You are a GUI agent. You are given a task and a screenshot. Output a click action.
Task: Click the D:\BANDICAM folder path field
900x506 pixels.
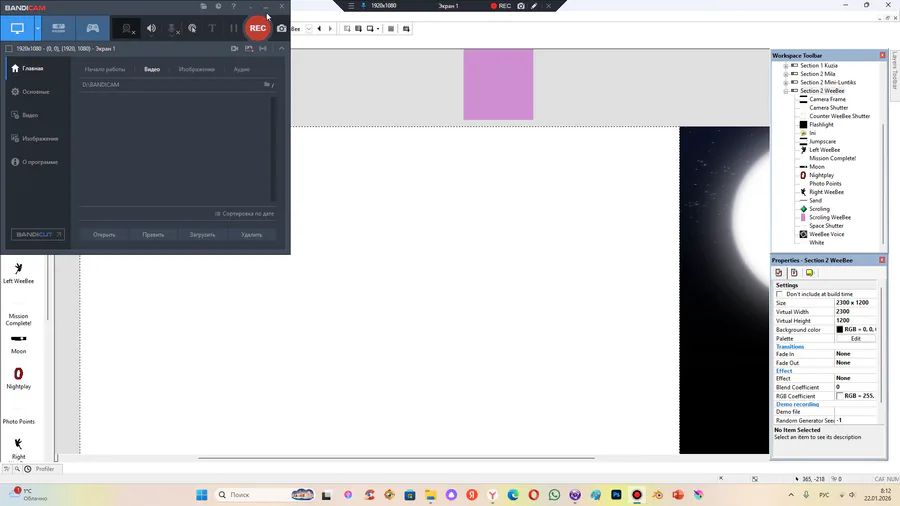171,85
